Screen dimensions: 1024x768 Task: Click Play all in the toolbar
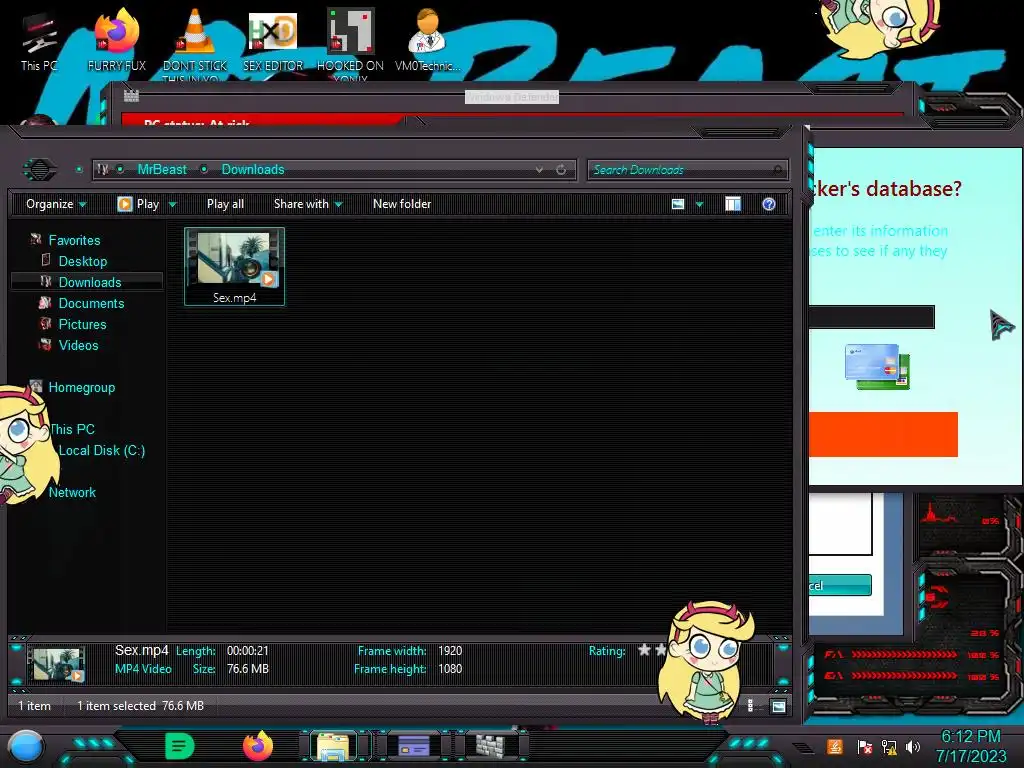[225, 204]
